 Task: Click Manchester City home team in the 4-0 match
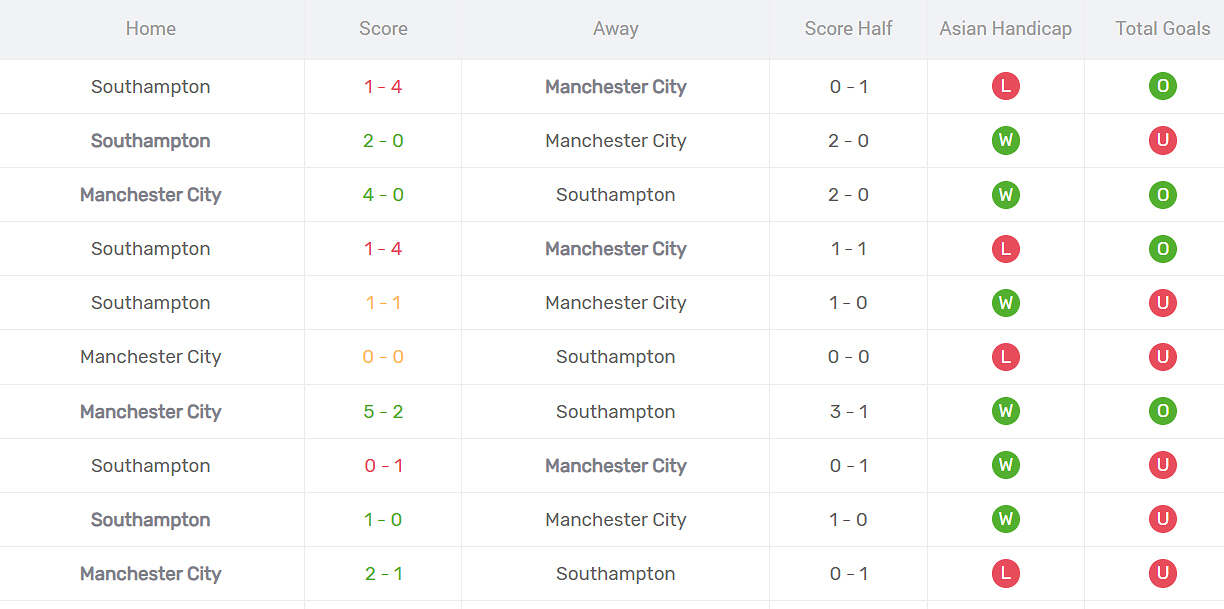(151, 195)
